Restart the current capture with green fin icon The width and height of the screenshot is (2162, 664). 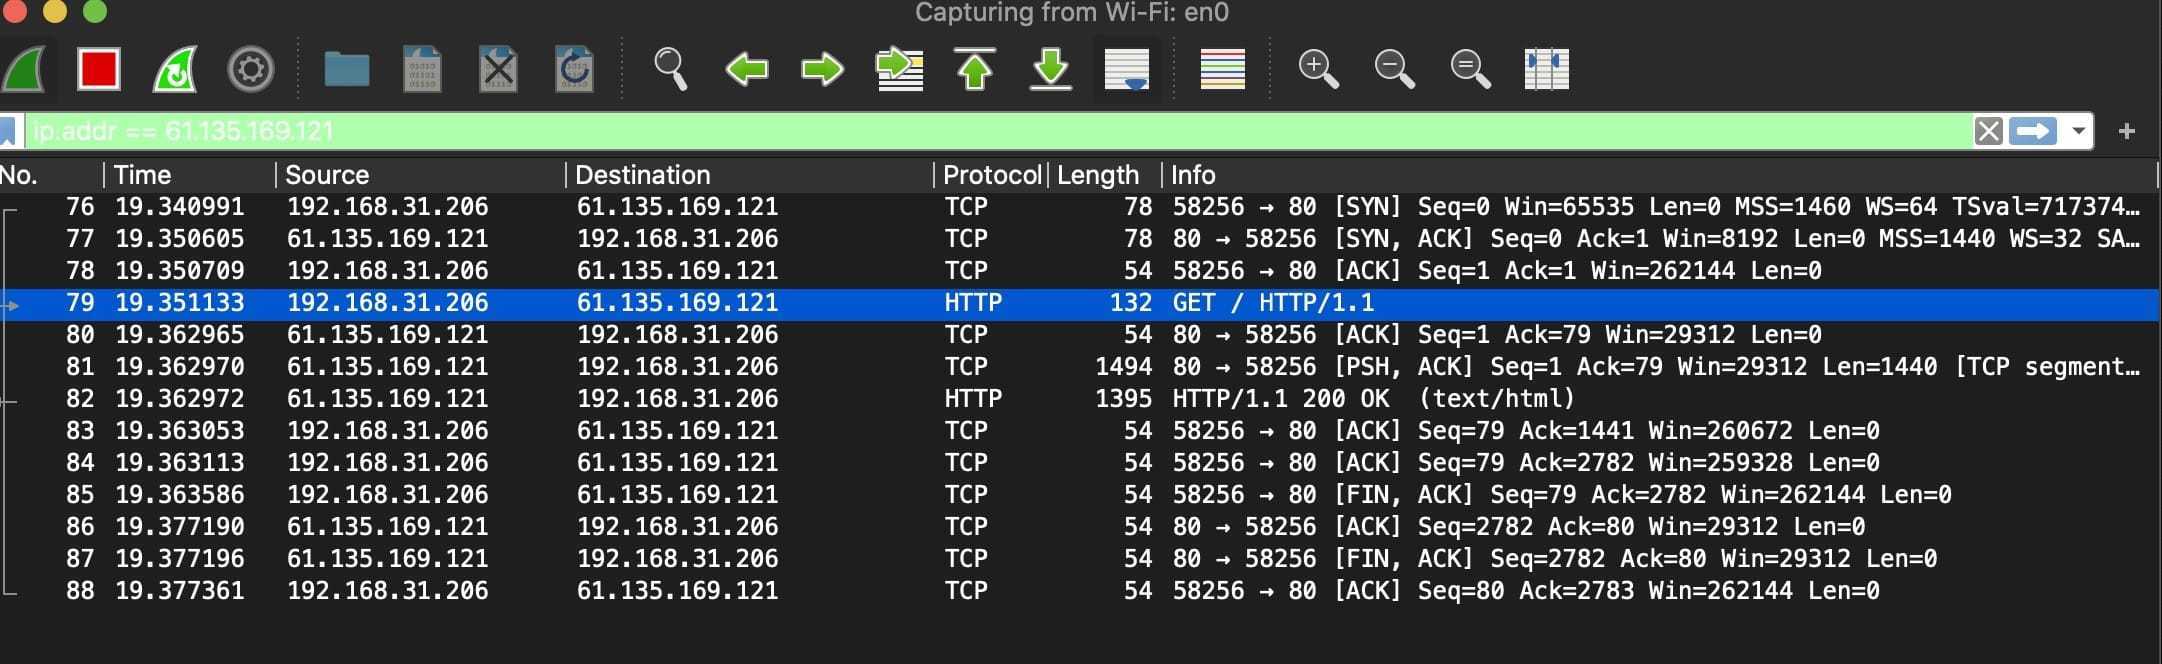coord(175,70)
